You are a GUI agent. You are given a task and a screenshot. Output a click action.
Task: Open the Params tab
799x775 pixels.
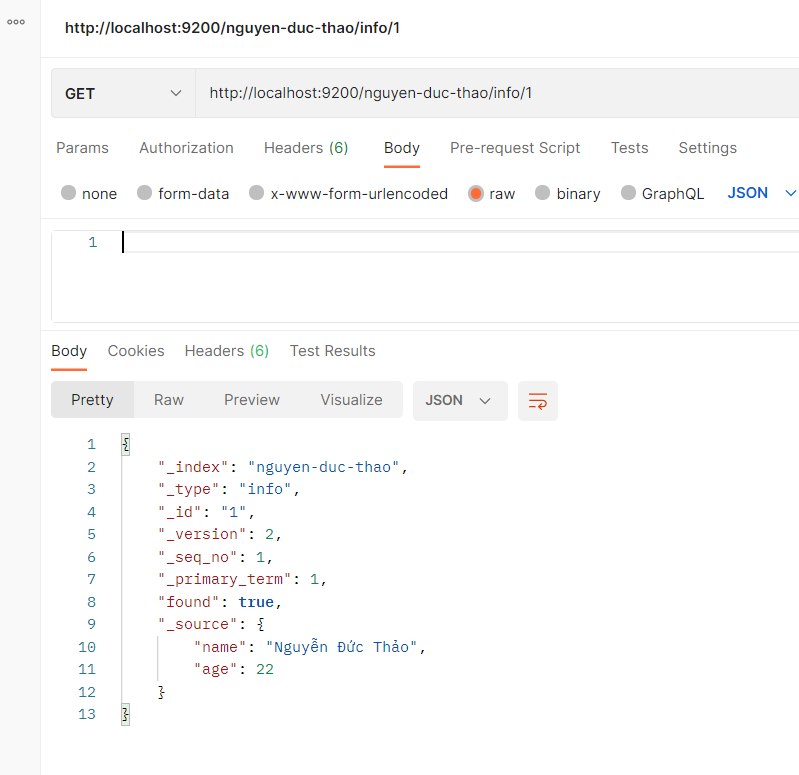click(x=82, y=148)
